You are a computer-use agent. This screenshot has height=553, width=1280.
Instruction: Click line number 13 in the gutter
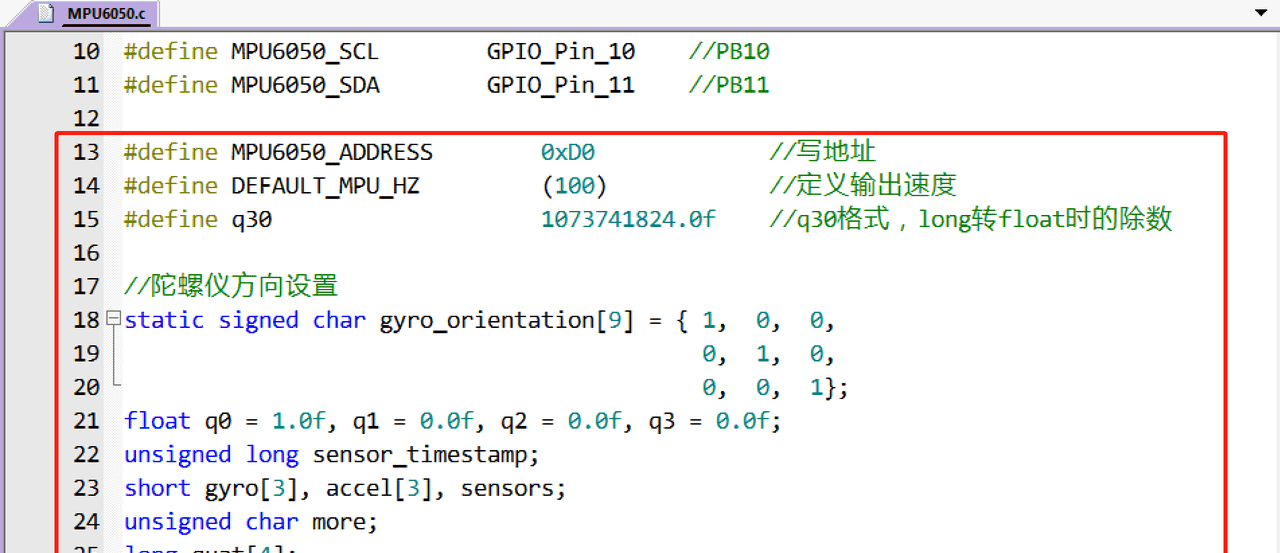[x=87, y=152]
